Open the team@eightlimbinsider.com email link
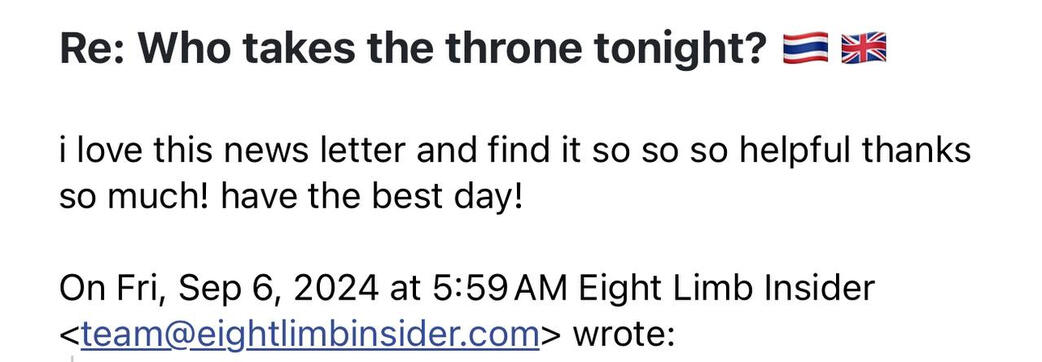This screenshot has width=1042, height=362. 310,334
